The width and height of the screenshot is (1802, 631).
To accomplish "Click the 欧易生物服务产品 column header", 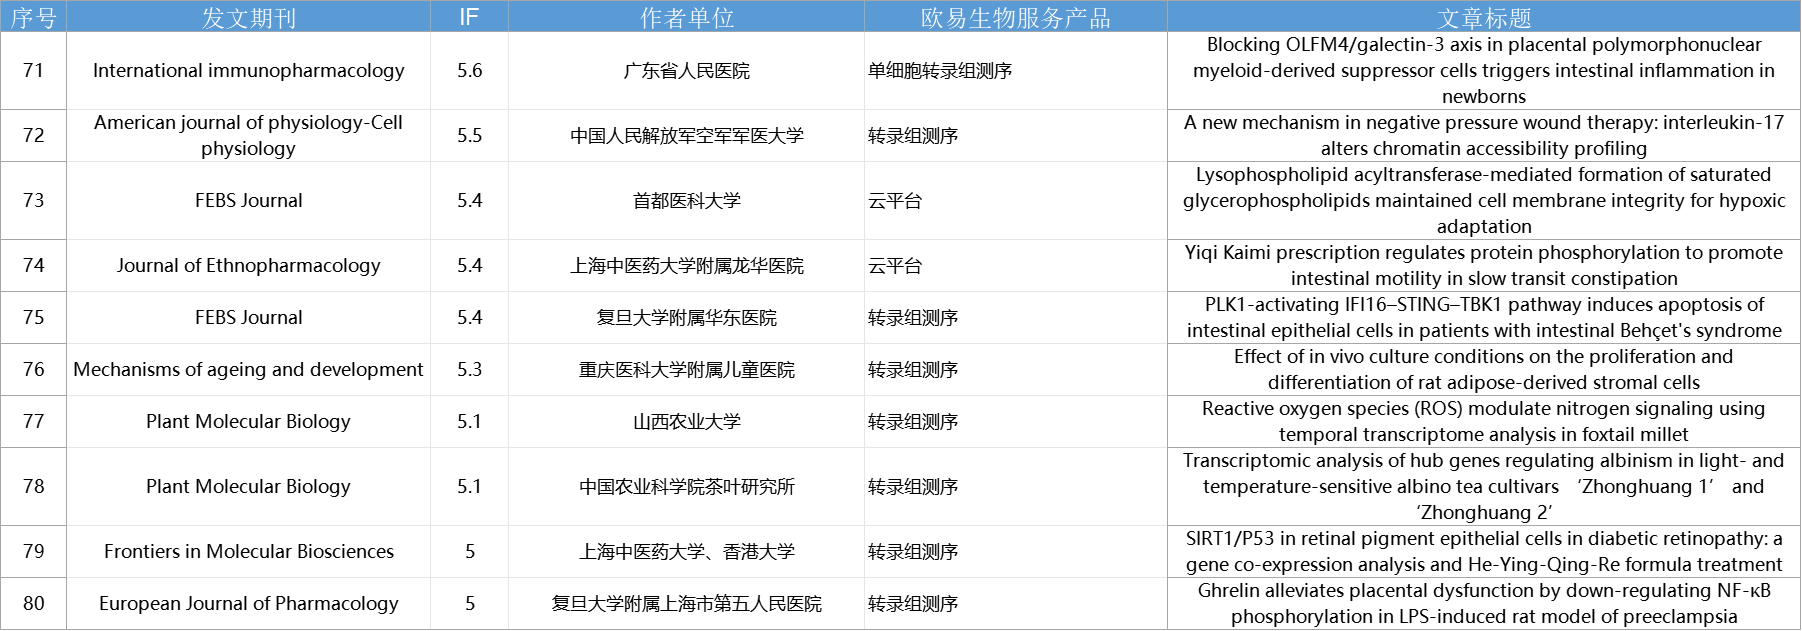I will (1015, 17).
